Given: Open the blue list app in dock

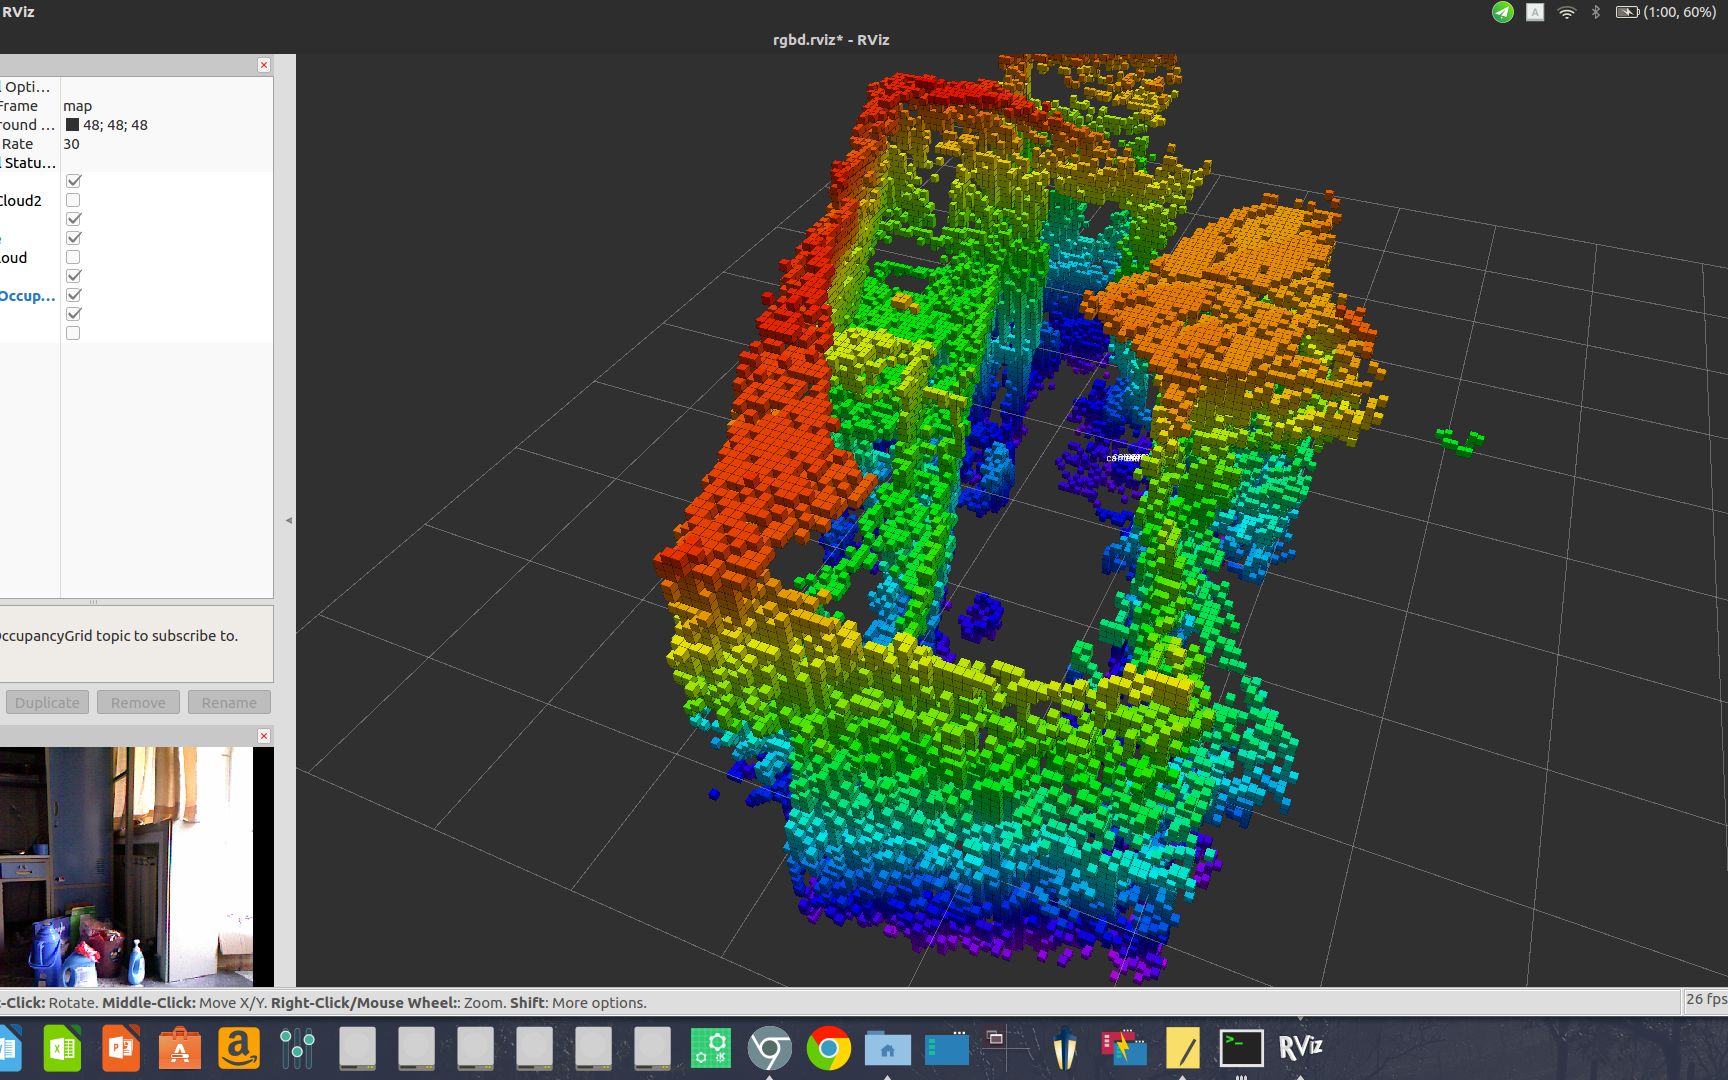Looking at the screenshot, I should click(947, 1048).
